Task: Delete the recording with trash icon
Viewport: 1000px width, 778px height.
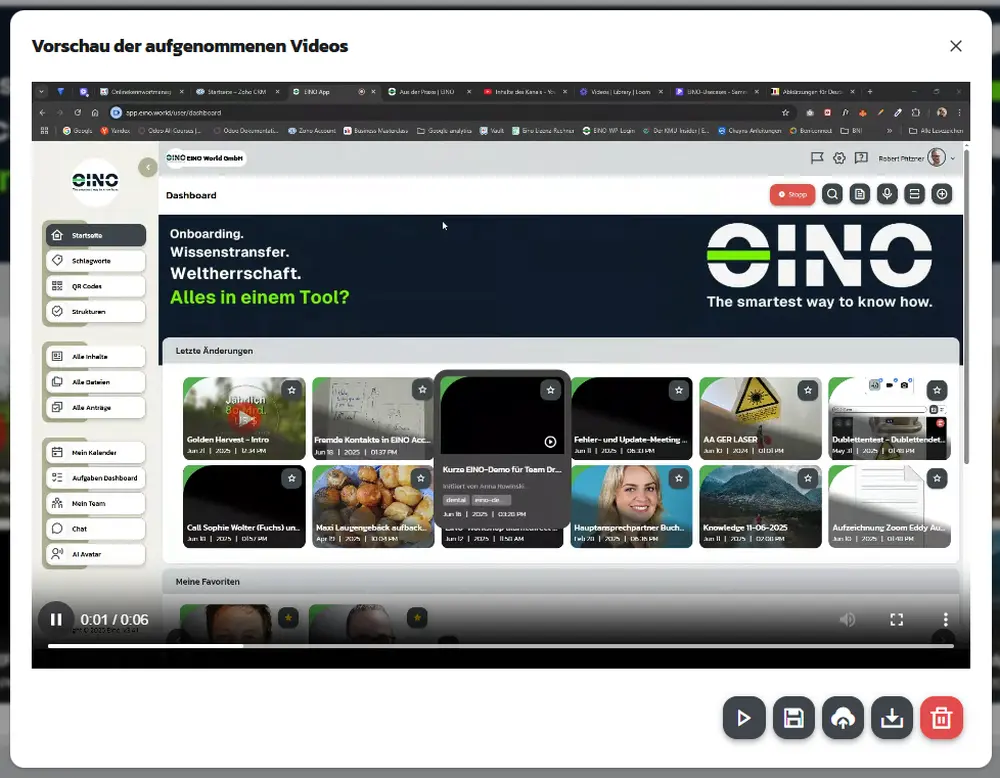Action: tap(941, 718)
